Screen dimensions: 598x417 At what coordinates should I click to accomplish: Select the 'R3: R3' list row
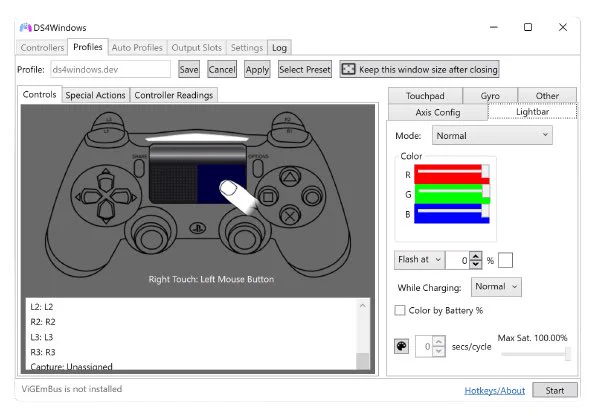[191, 352]
